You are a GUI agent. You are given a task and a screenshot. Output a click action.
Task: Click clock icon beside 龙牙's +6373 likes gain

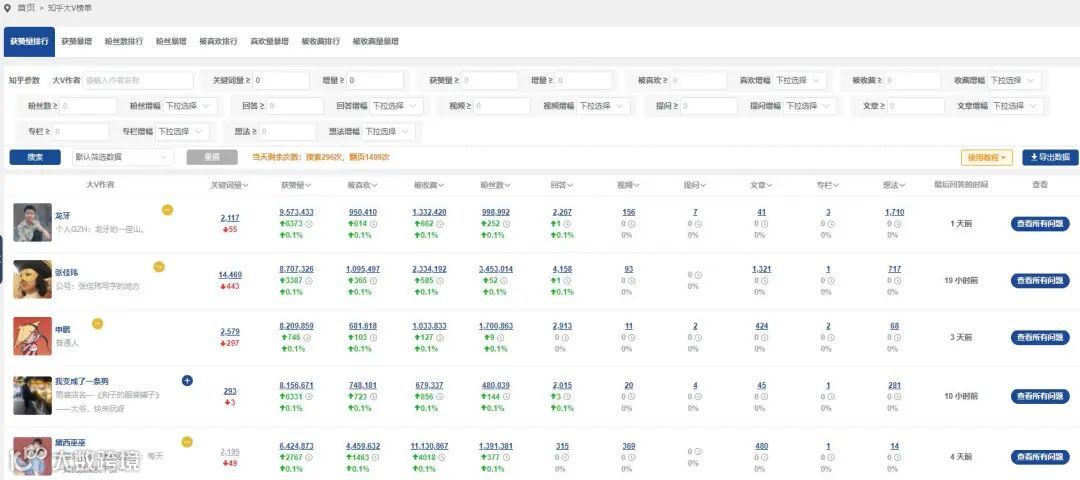[x=309, y=224]
